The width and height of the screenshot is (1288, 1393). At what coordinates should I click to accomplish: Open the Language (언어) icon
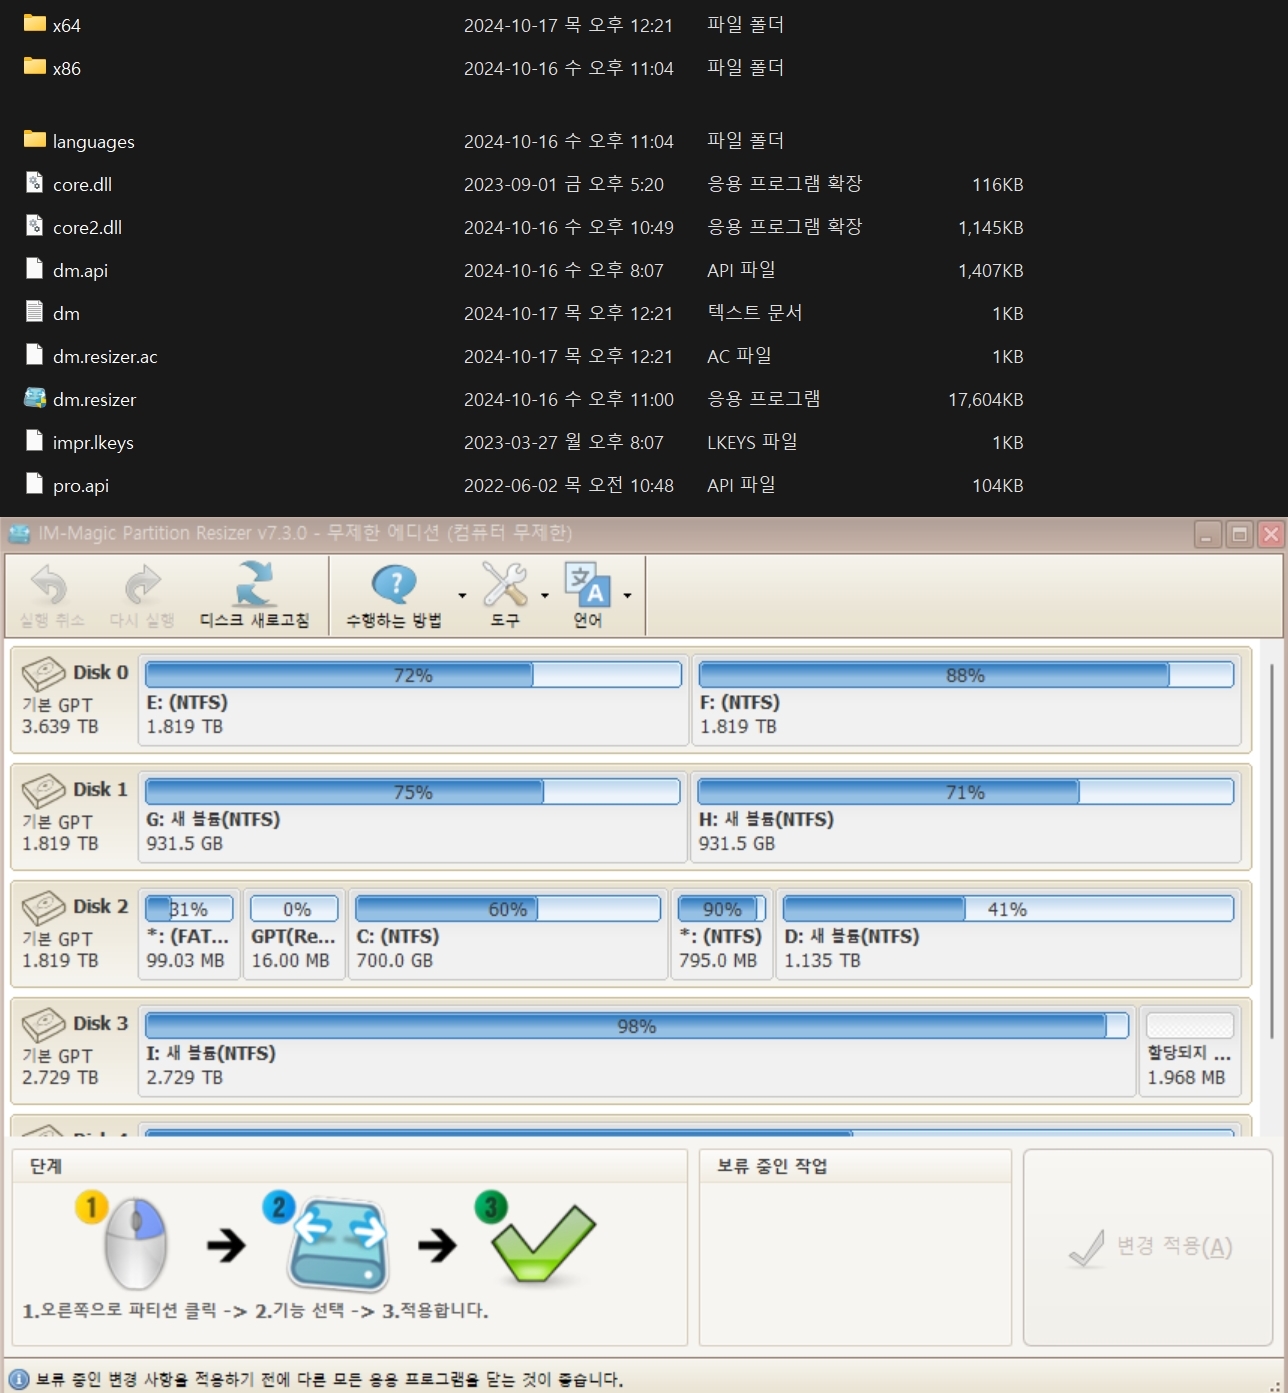click(x=588, y=584)
